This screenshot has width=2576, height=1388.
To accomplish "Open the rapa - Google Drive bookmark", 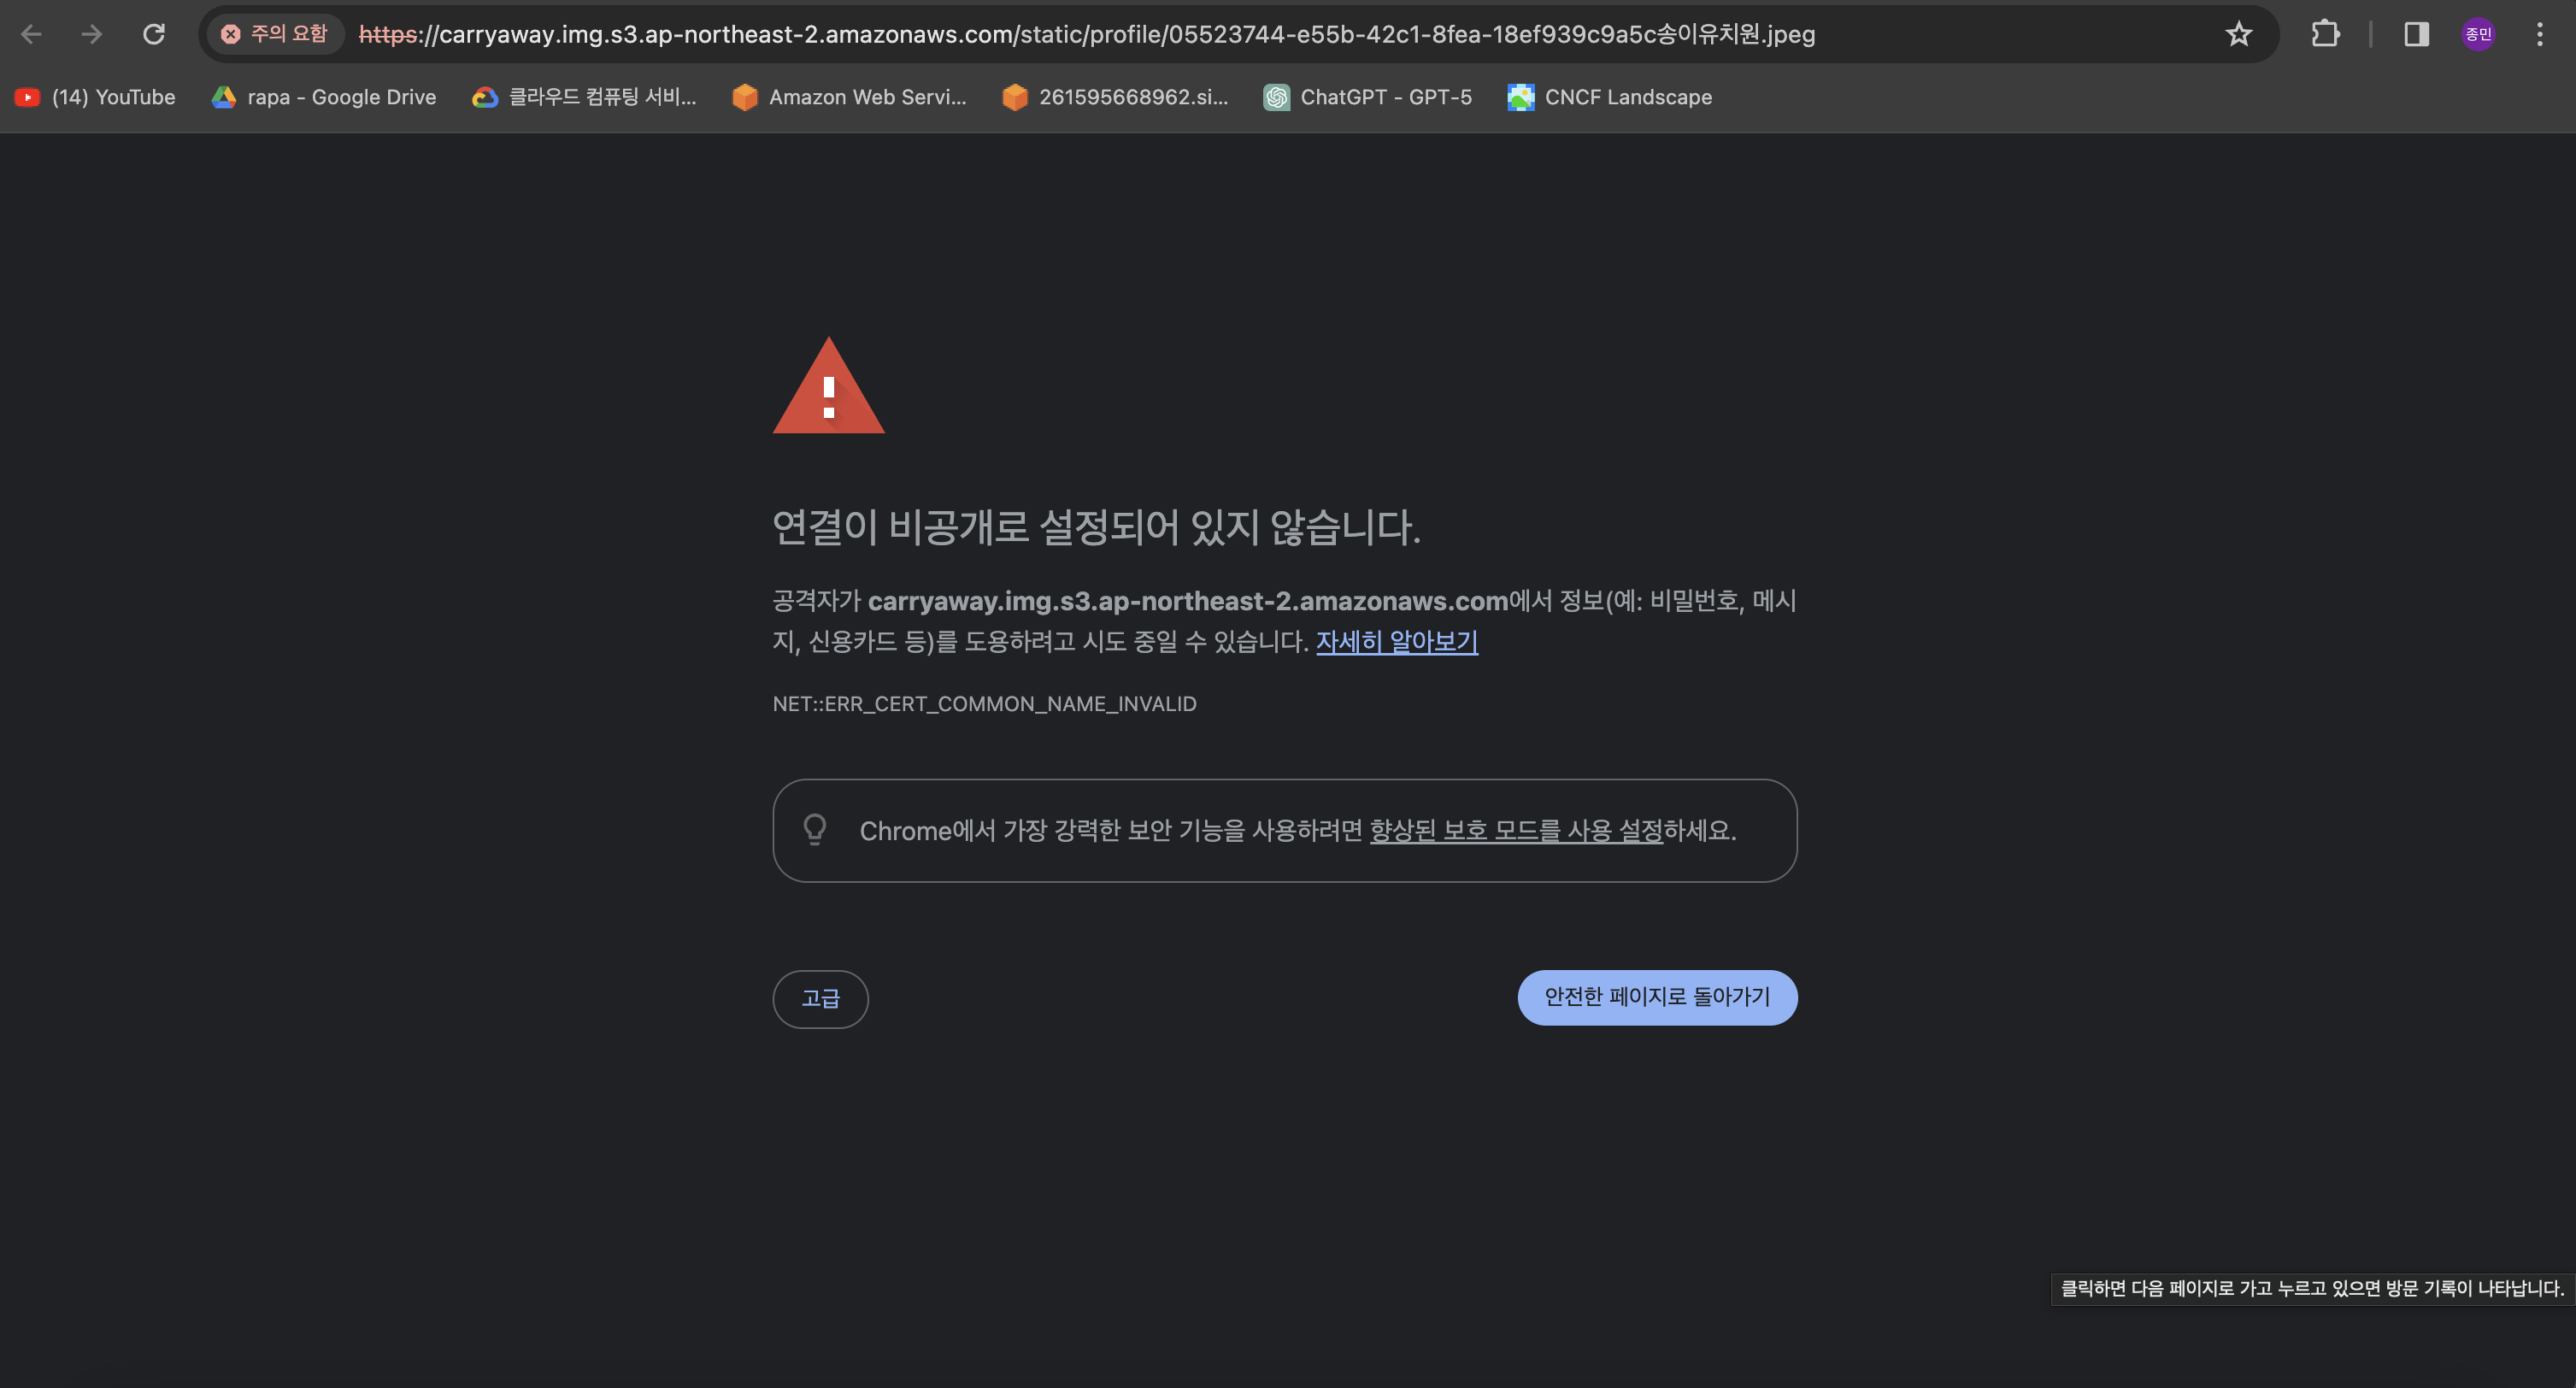I will [324, 97].
